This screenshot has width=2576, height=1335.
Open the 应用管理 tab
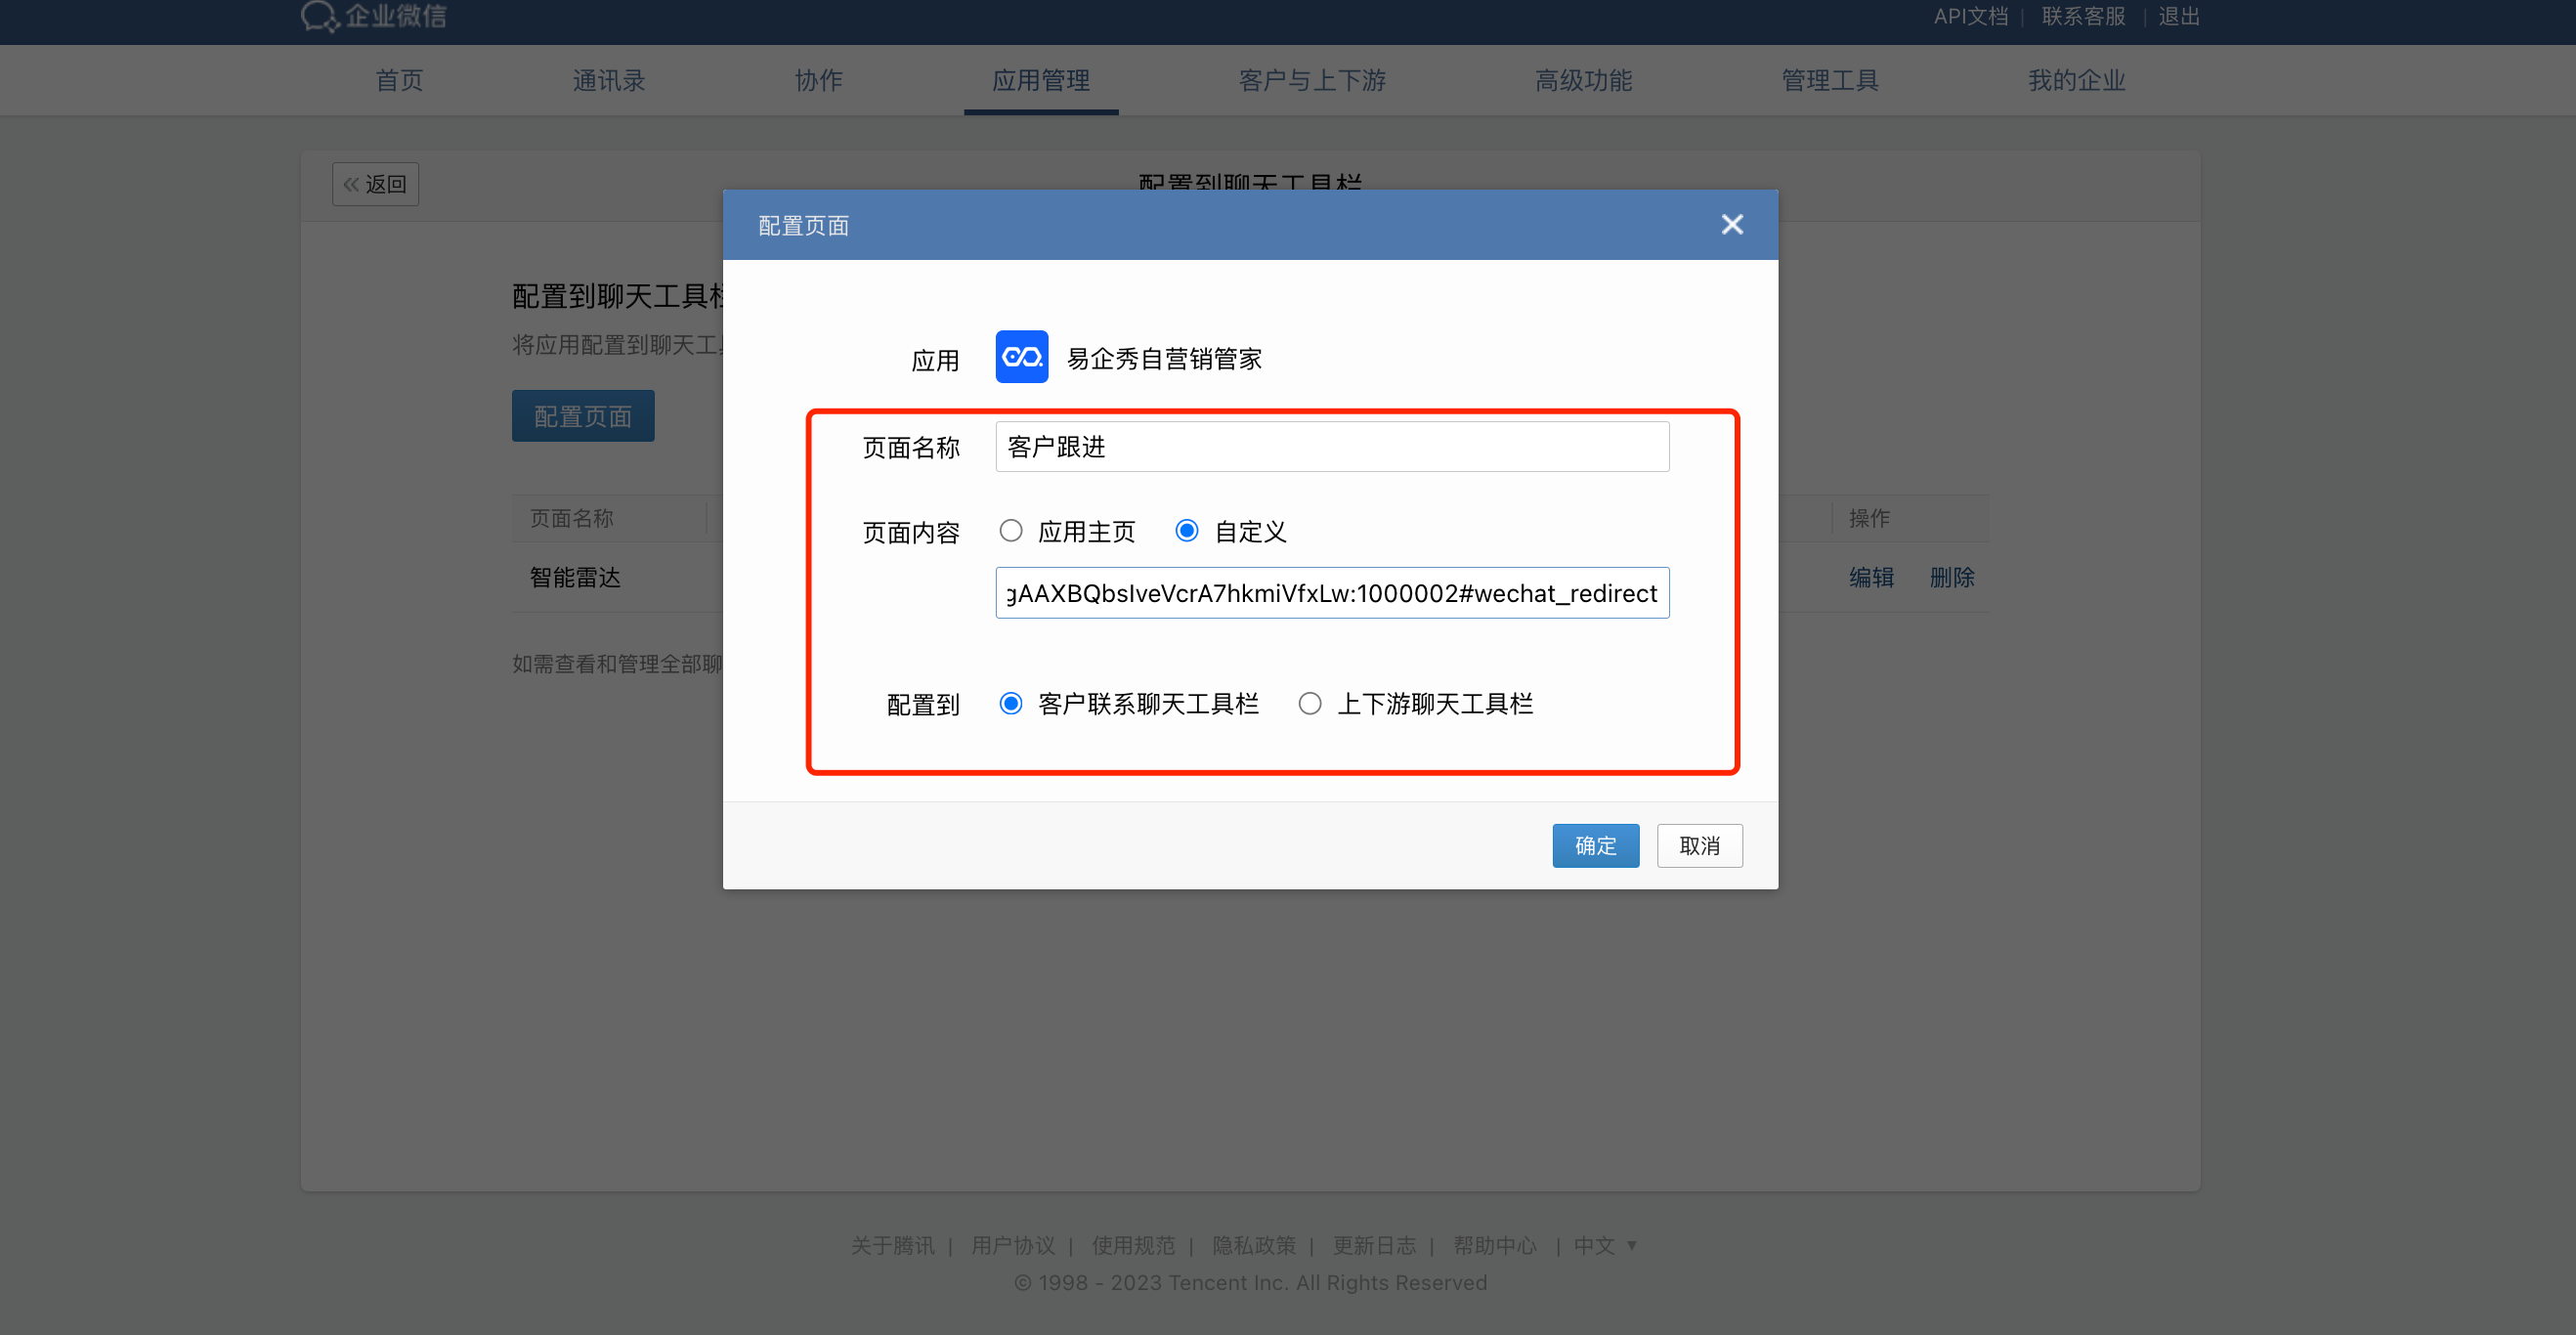pyautogui.click(x=1040, y=80)
